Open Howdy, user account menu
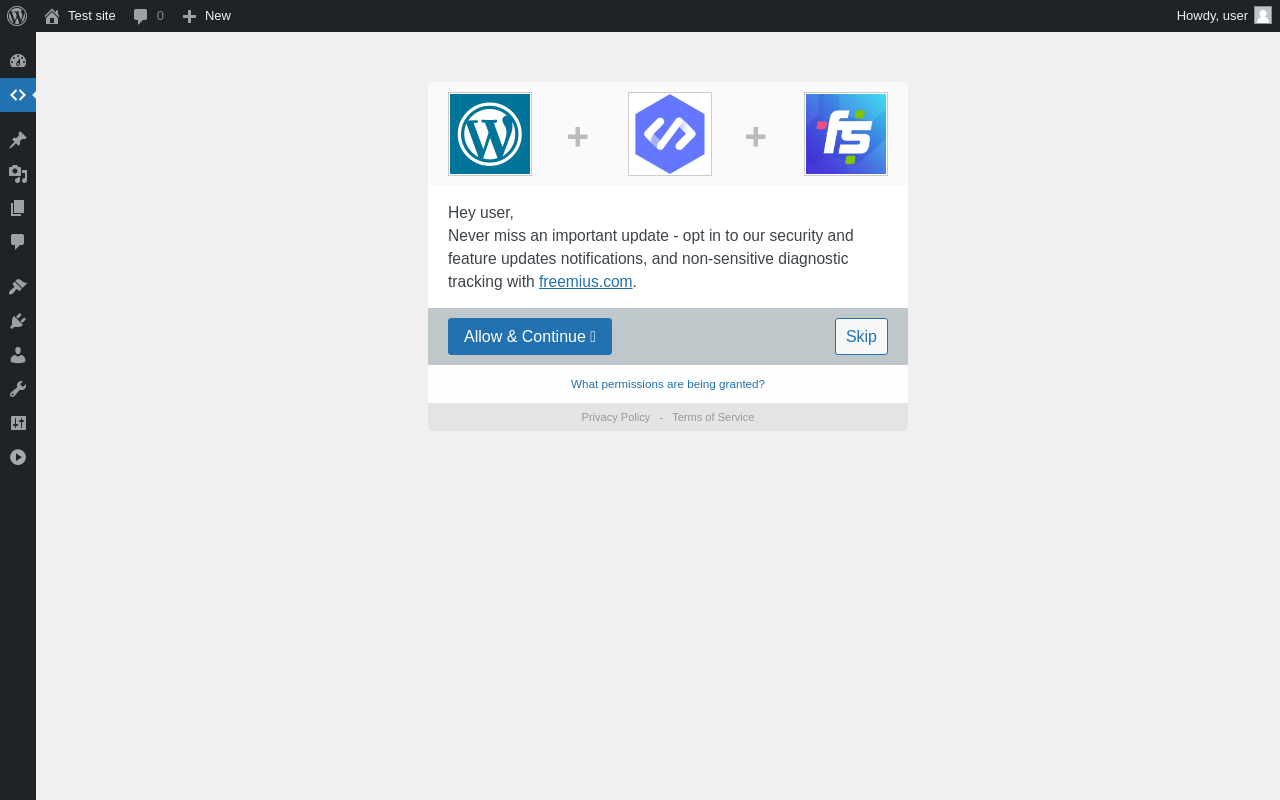The height and width of the screenshot is (800, 1280). [1223, 15]
